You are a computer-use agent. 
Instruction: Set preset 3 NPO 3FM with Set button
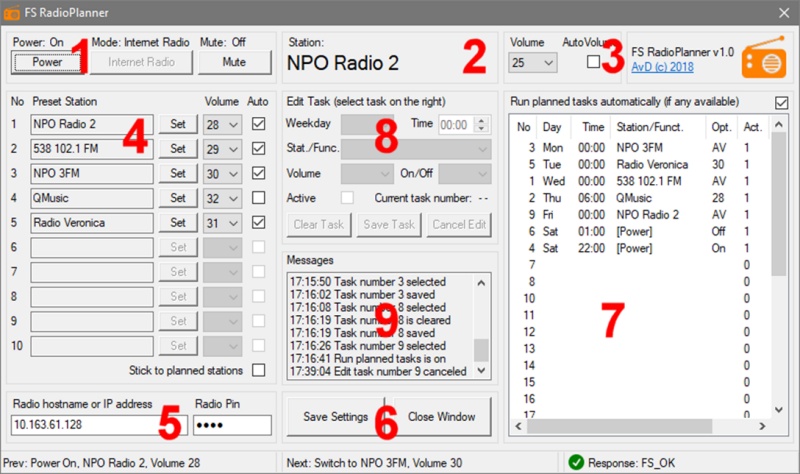coord(178,173)
